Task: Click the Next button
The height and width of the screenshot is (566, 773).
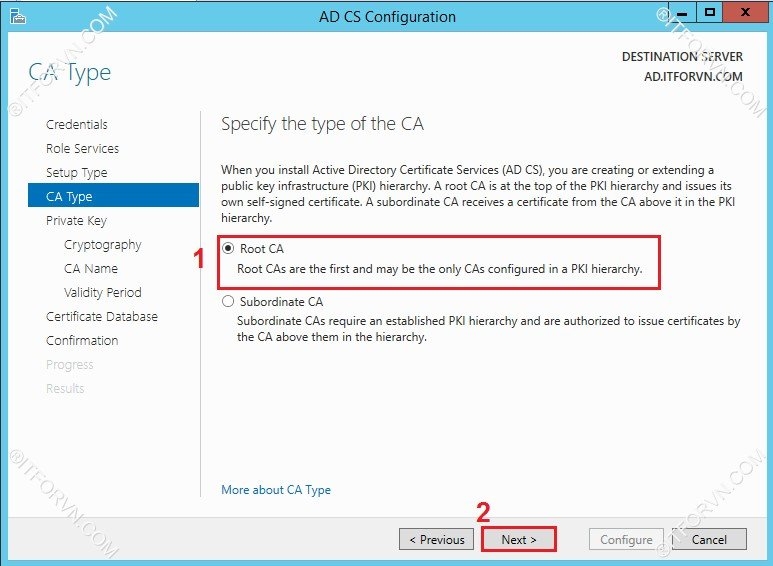Action: 519,540
